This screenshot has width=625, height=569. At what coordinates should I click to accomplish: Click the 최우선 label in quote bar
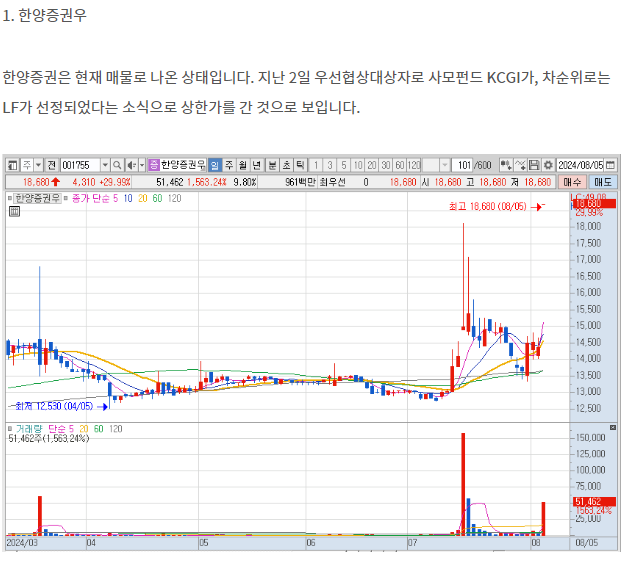click(332, 182)
